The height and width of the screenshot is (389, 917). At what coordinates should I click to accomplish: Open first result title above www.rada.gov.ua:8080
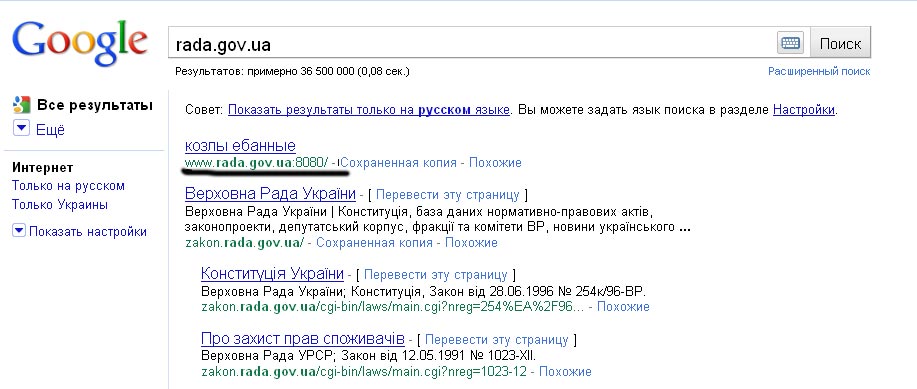(240, 145)
